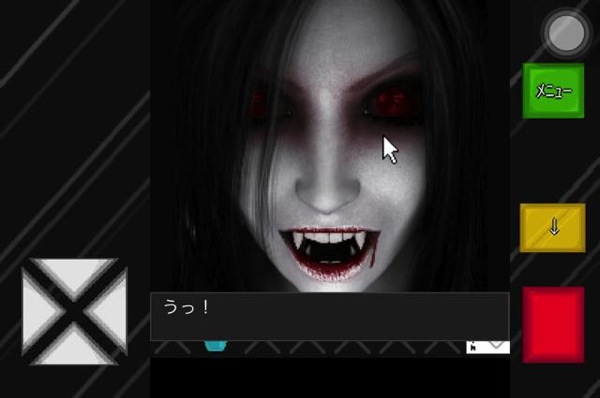Open the green メニュー button
This screenshot has height=398, width=600.
click(553, 91)
